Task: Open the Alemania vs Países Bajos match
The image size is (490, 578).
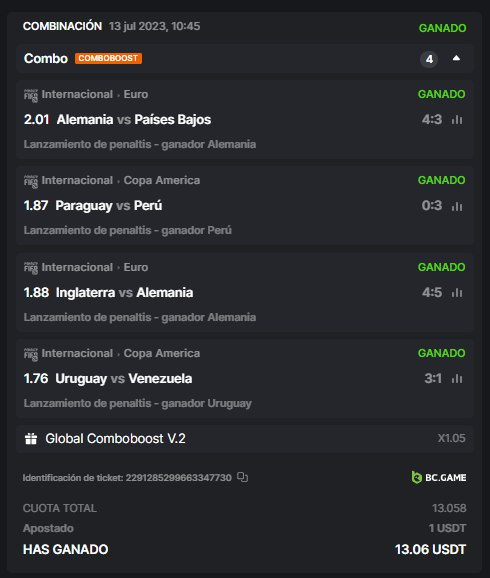Action: tap(134, 119)
